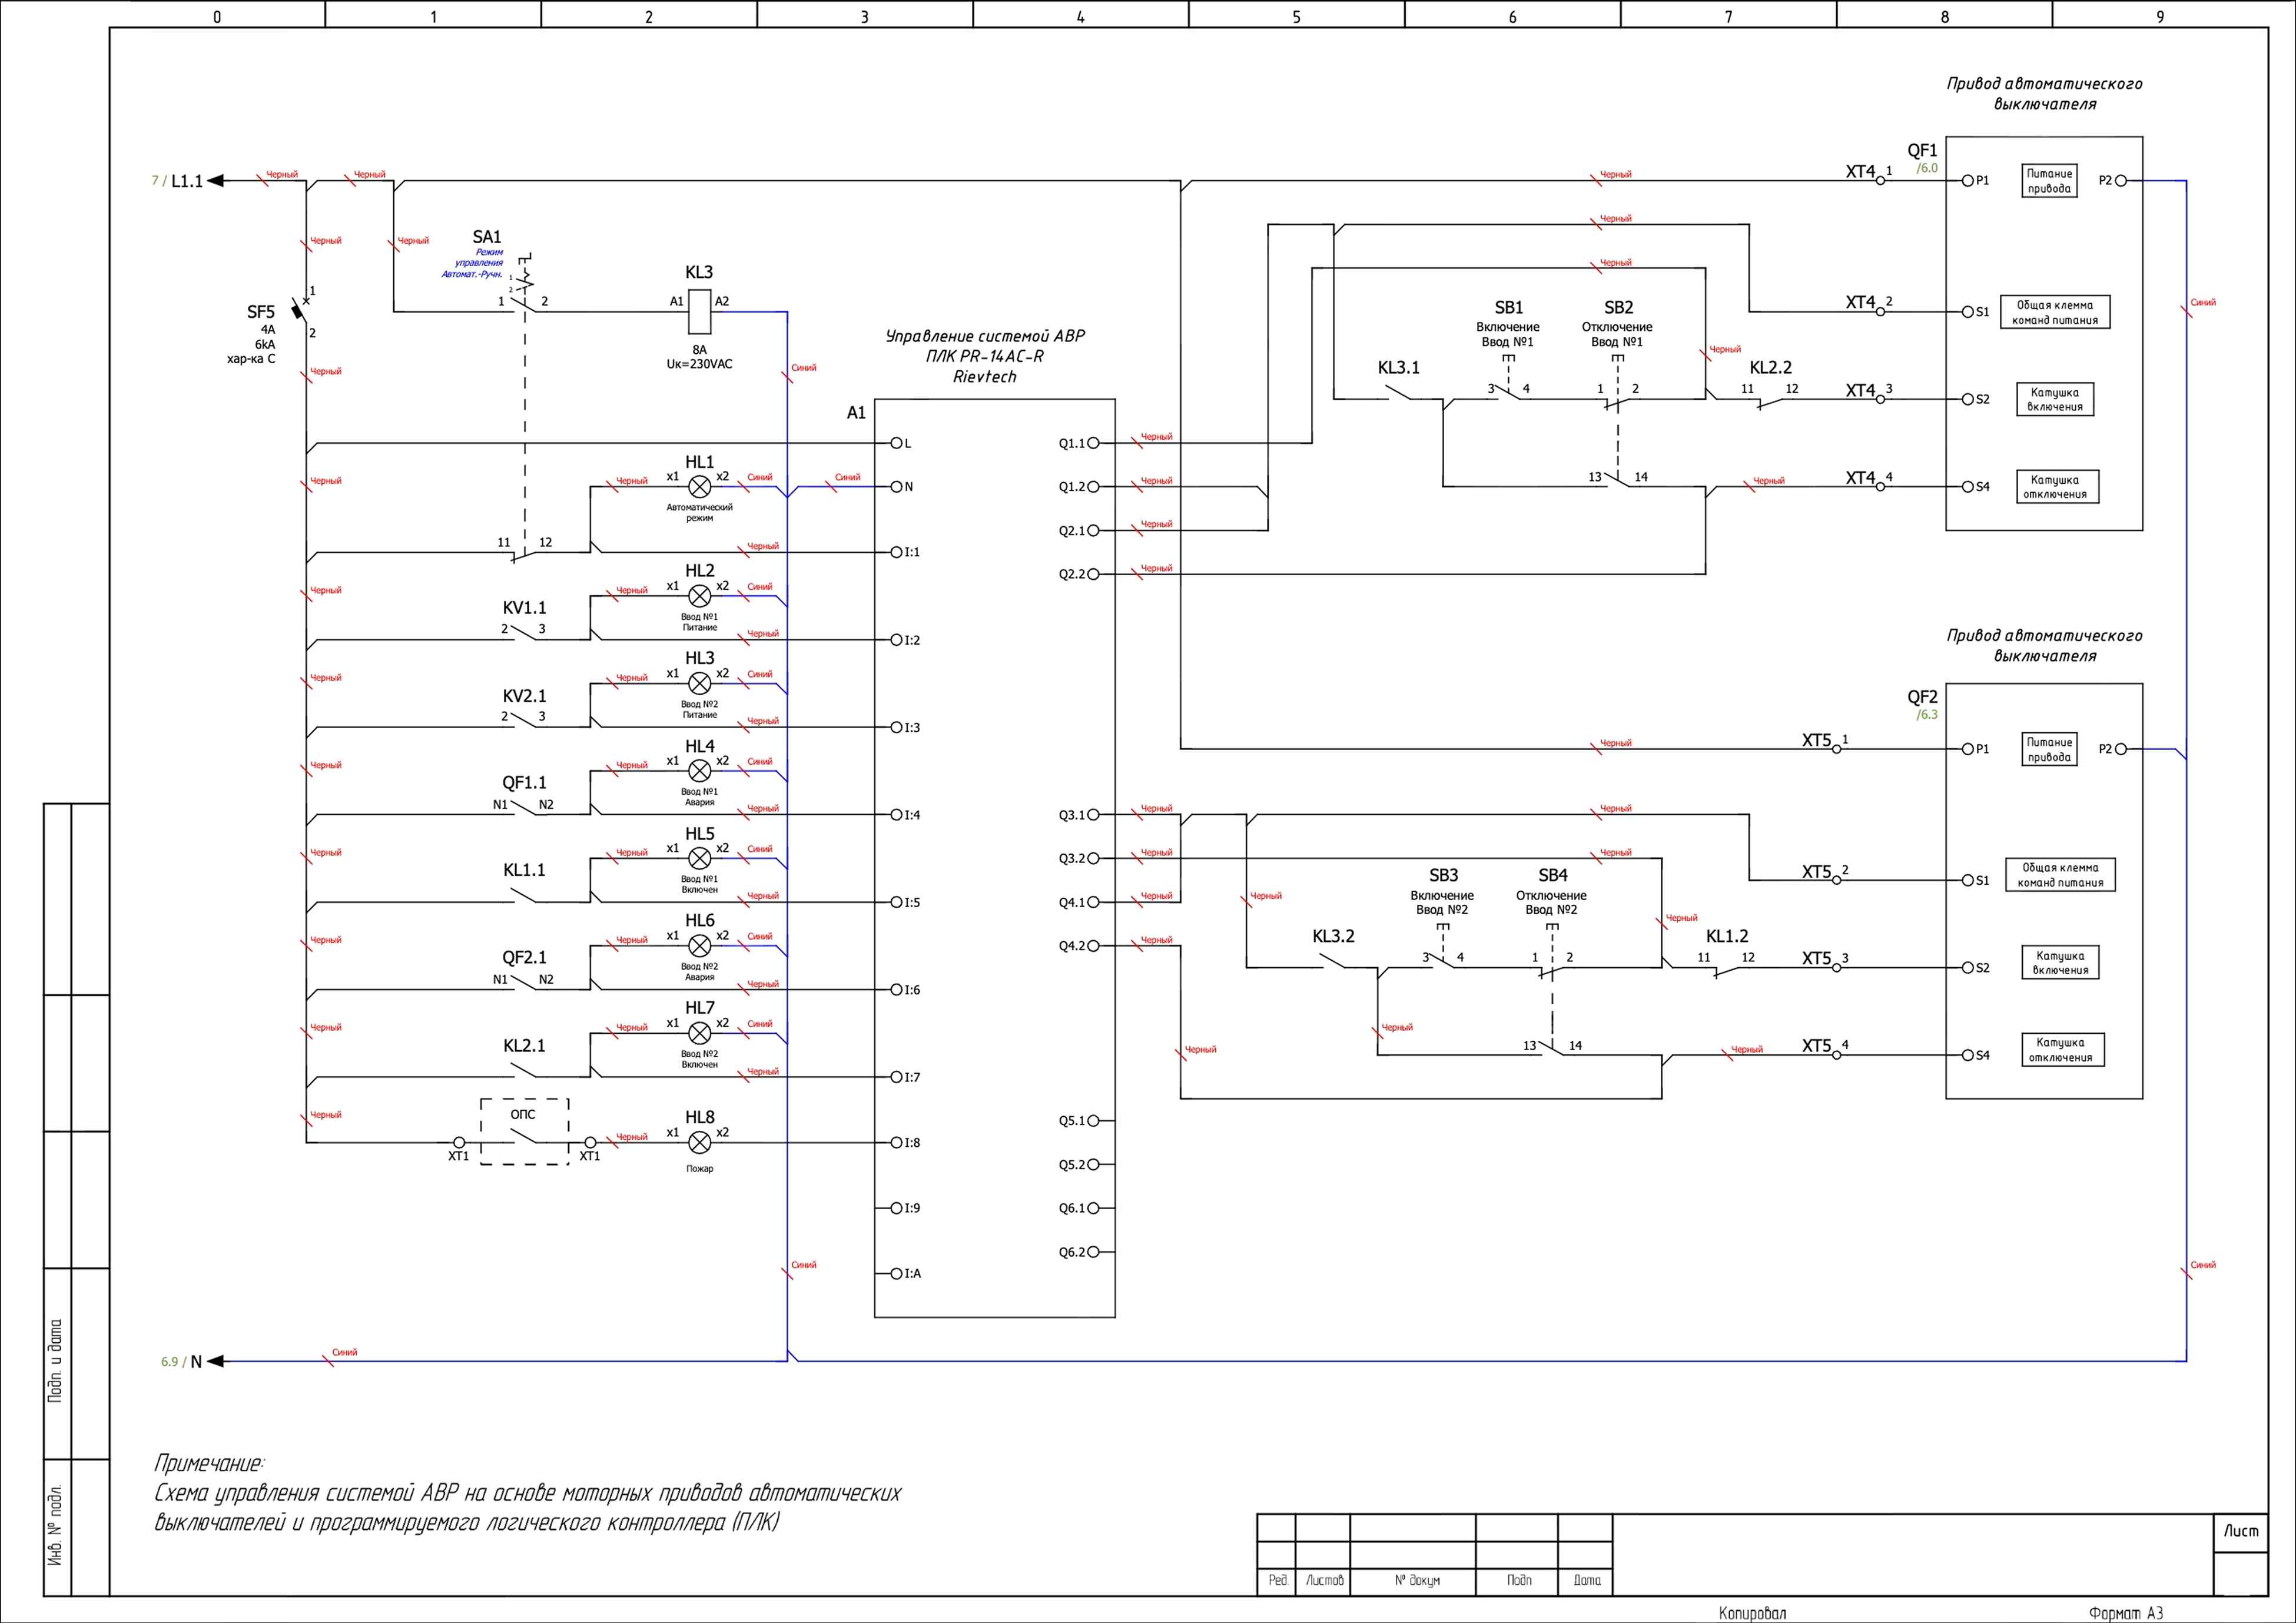Screen dimensions: 2296x1623
Task: Click the Q1.1 output terminal on the PLC
Action: coord(1093,443)
